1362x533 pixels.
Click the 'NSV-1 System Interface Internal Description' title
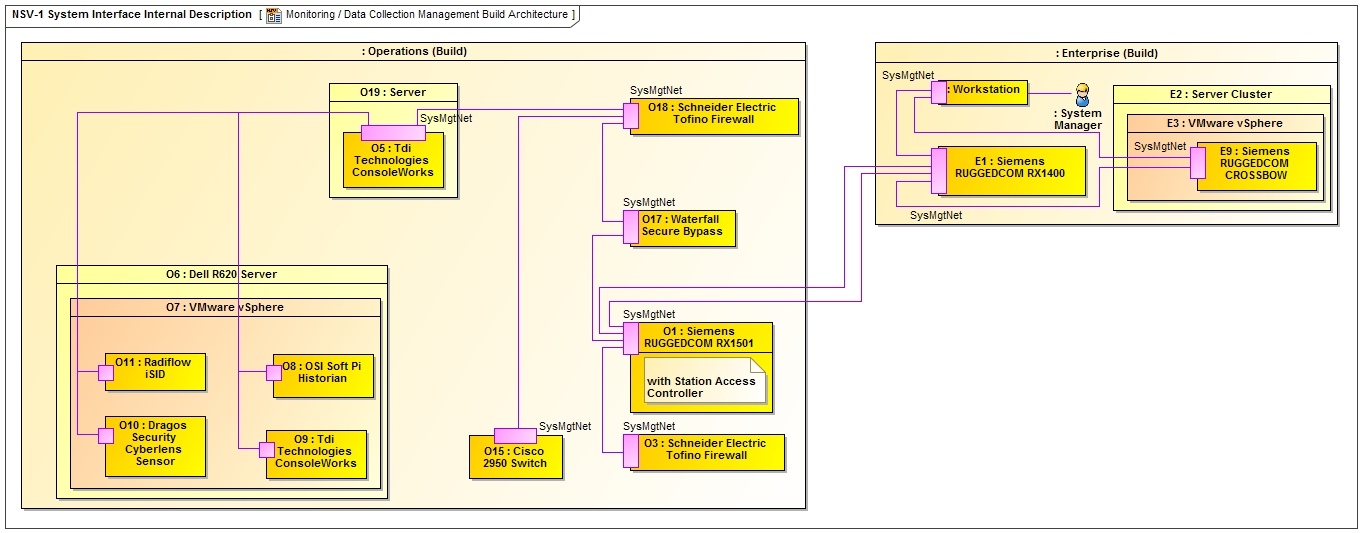click(x=132, y=14)
